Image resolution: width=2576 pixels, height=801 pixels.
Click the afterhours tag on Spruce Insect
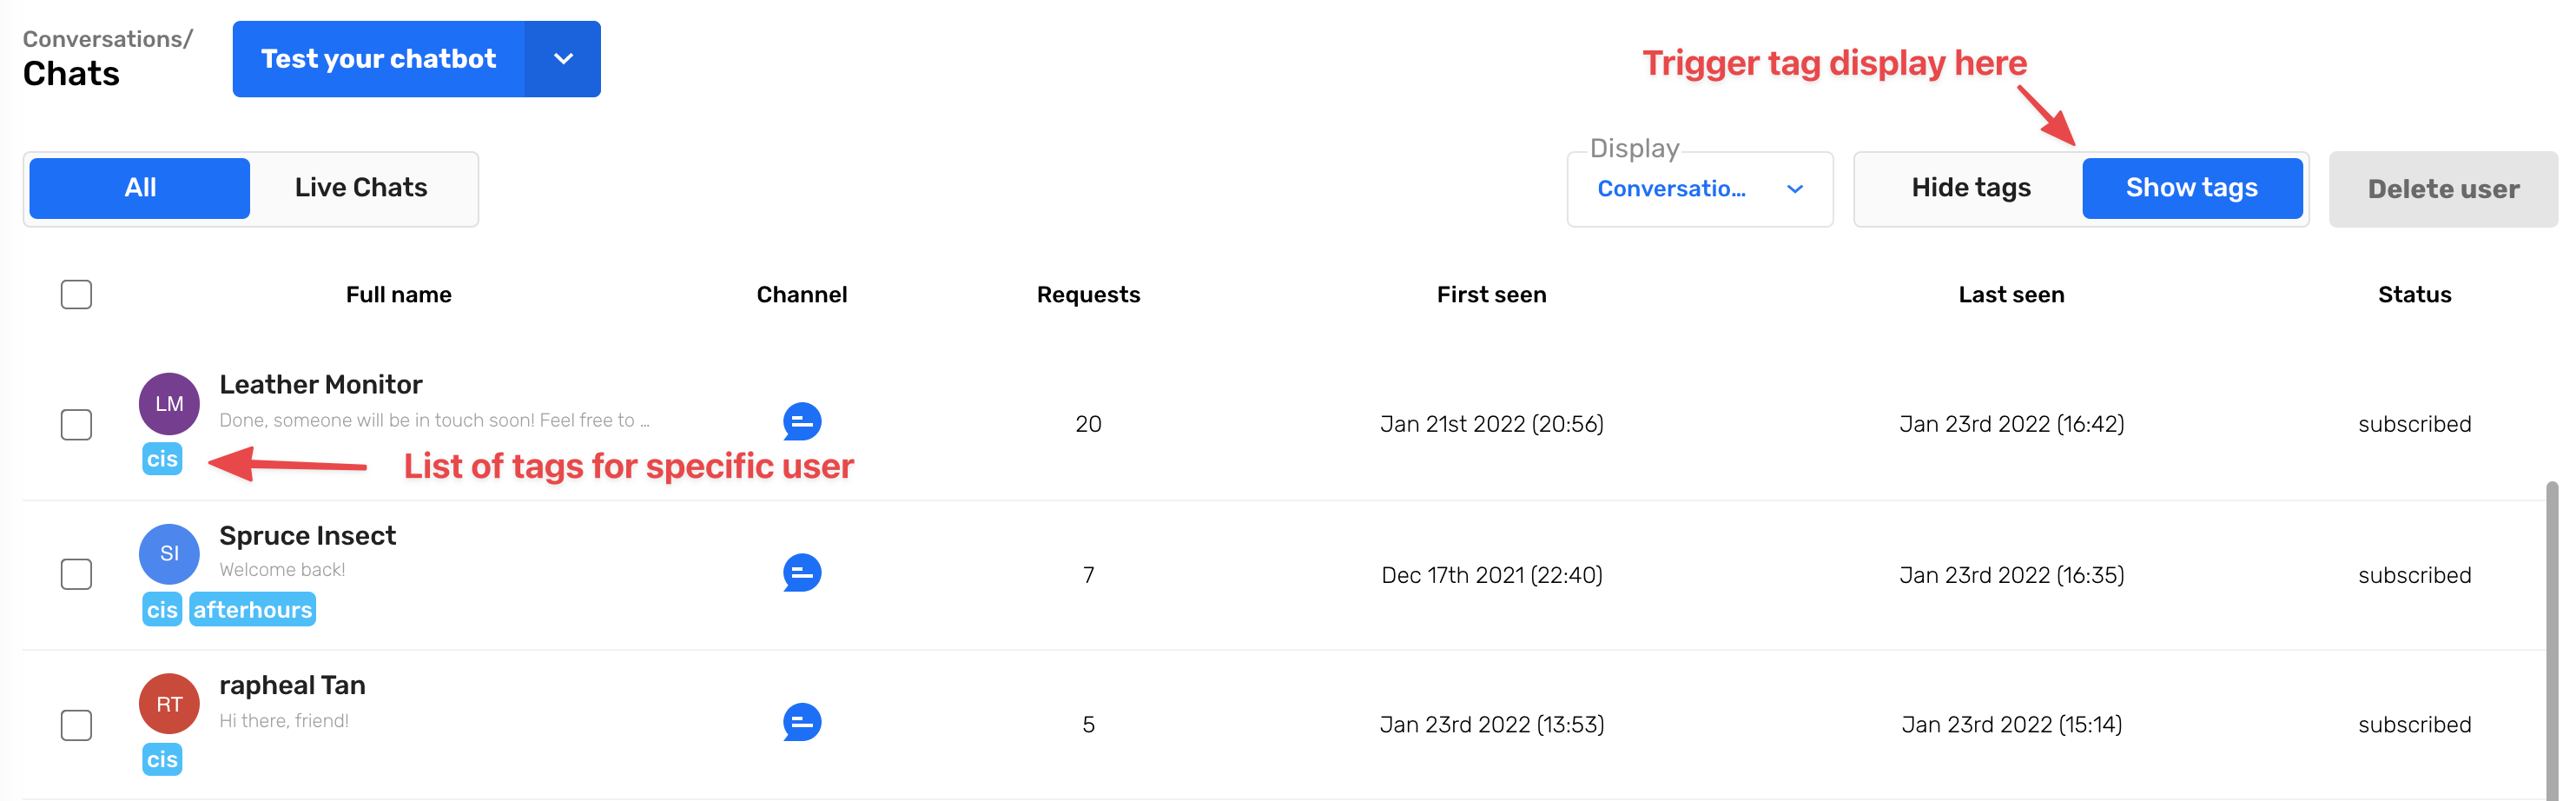[x=252, y=609]
